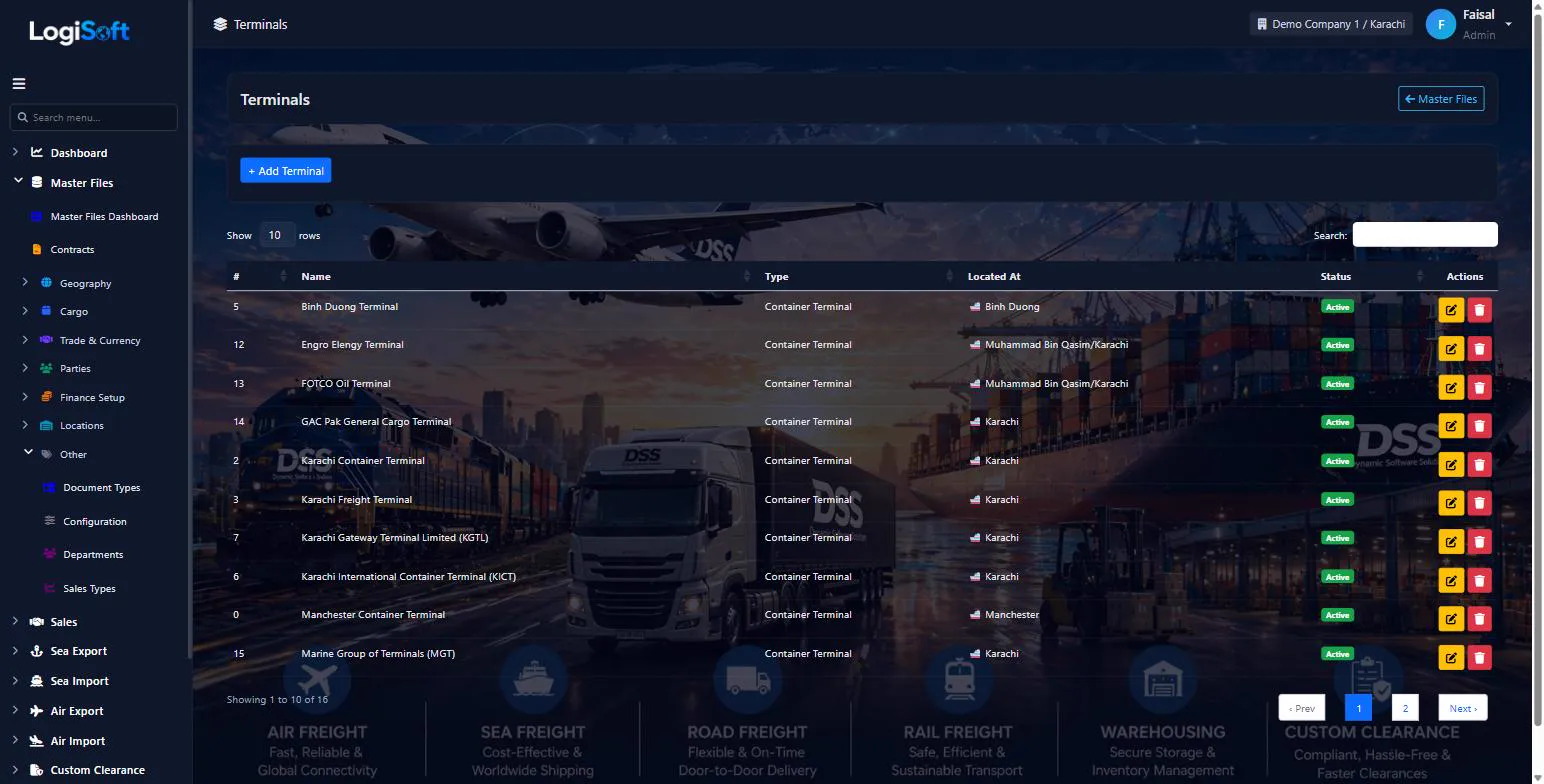Sort the table by Name column
Screen dimensions: 1544x784
click(x=526, y=276)
